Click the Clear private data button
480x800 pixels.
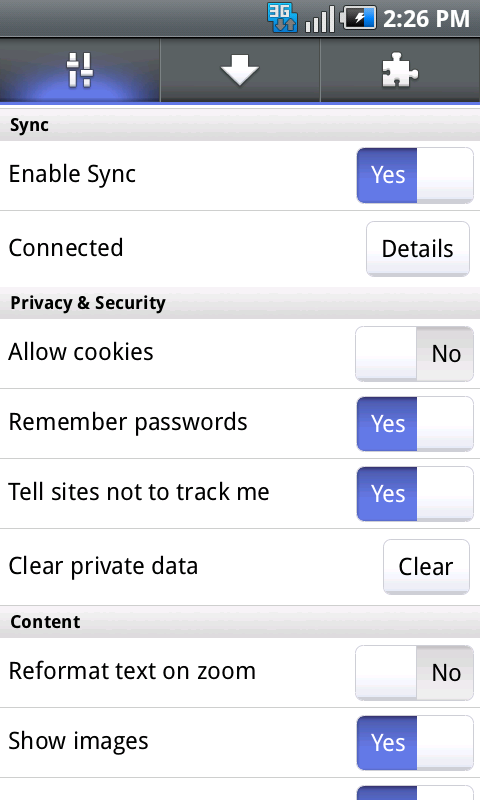426,566
